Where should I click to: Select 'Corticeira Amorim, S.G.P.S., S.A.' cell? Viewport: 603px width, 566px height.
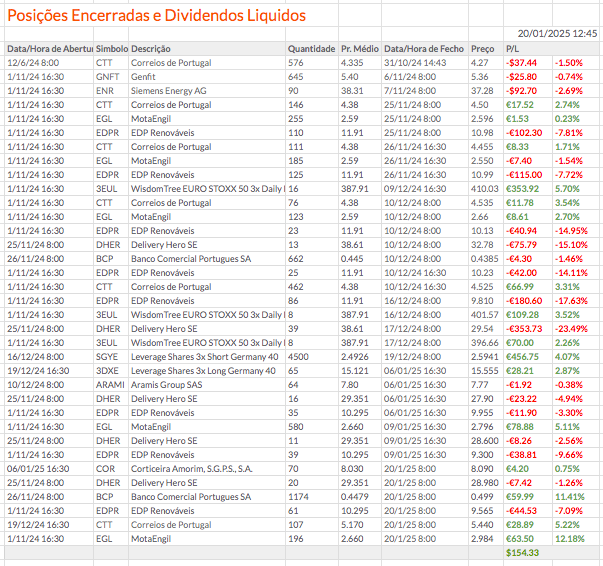click(x=192, y=469)
